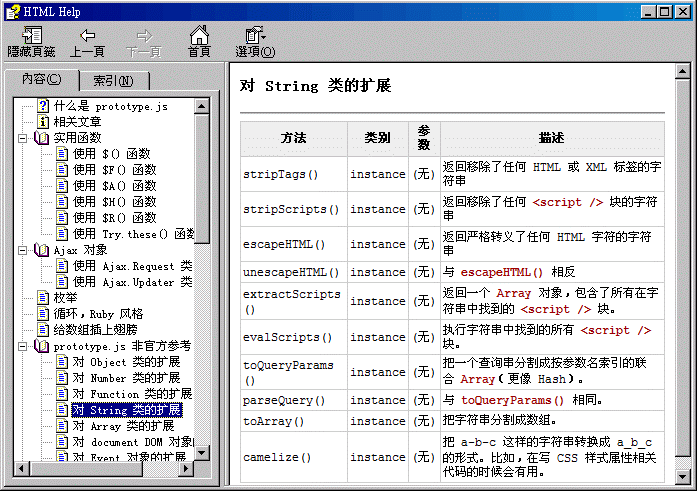Click the page icon beside 使用 Ajax.Request 类
This screenshot has height=491, width=697.
click(x=62, y=266)
